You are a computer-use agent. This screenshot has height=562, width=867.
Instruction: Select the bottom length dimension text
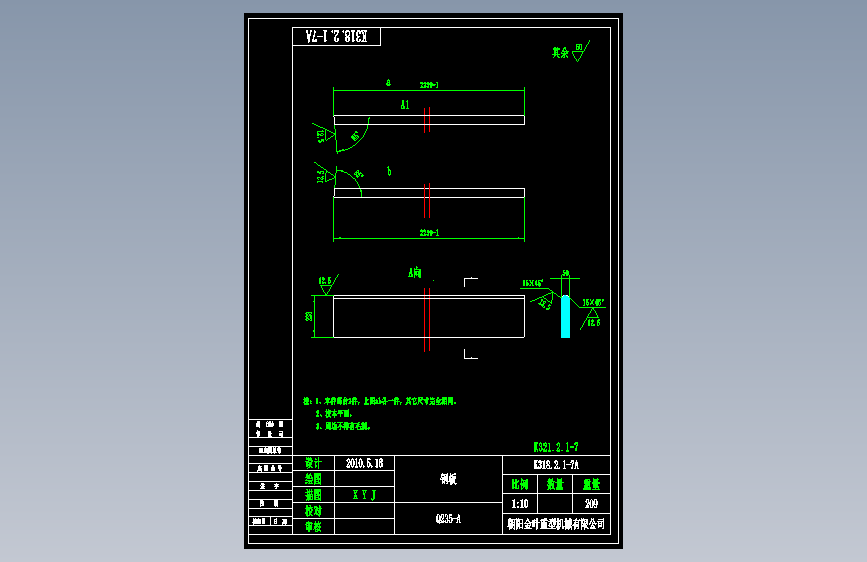click(429, 233)
